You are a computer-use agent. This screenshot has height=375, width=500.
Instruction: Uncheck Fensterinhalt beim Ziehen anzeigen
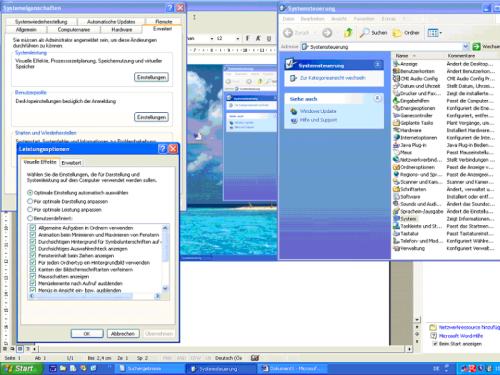click(33, 256)
